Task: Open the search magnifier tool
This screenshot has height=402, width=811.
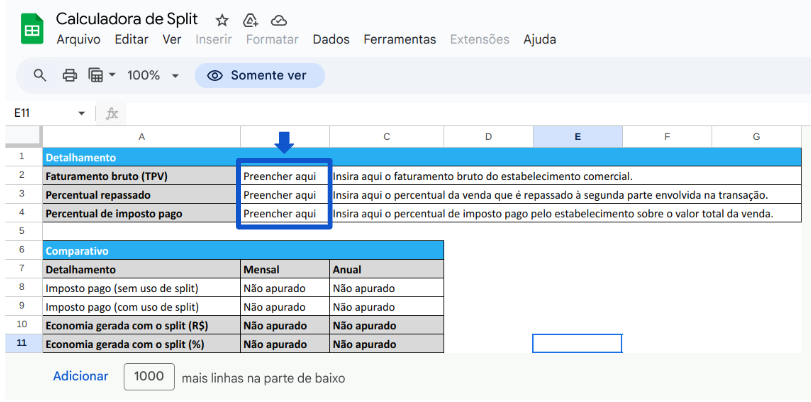Action: click(x=40, y=76)
